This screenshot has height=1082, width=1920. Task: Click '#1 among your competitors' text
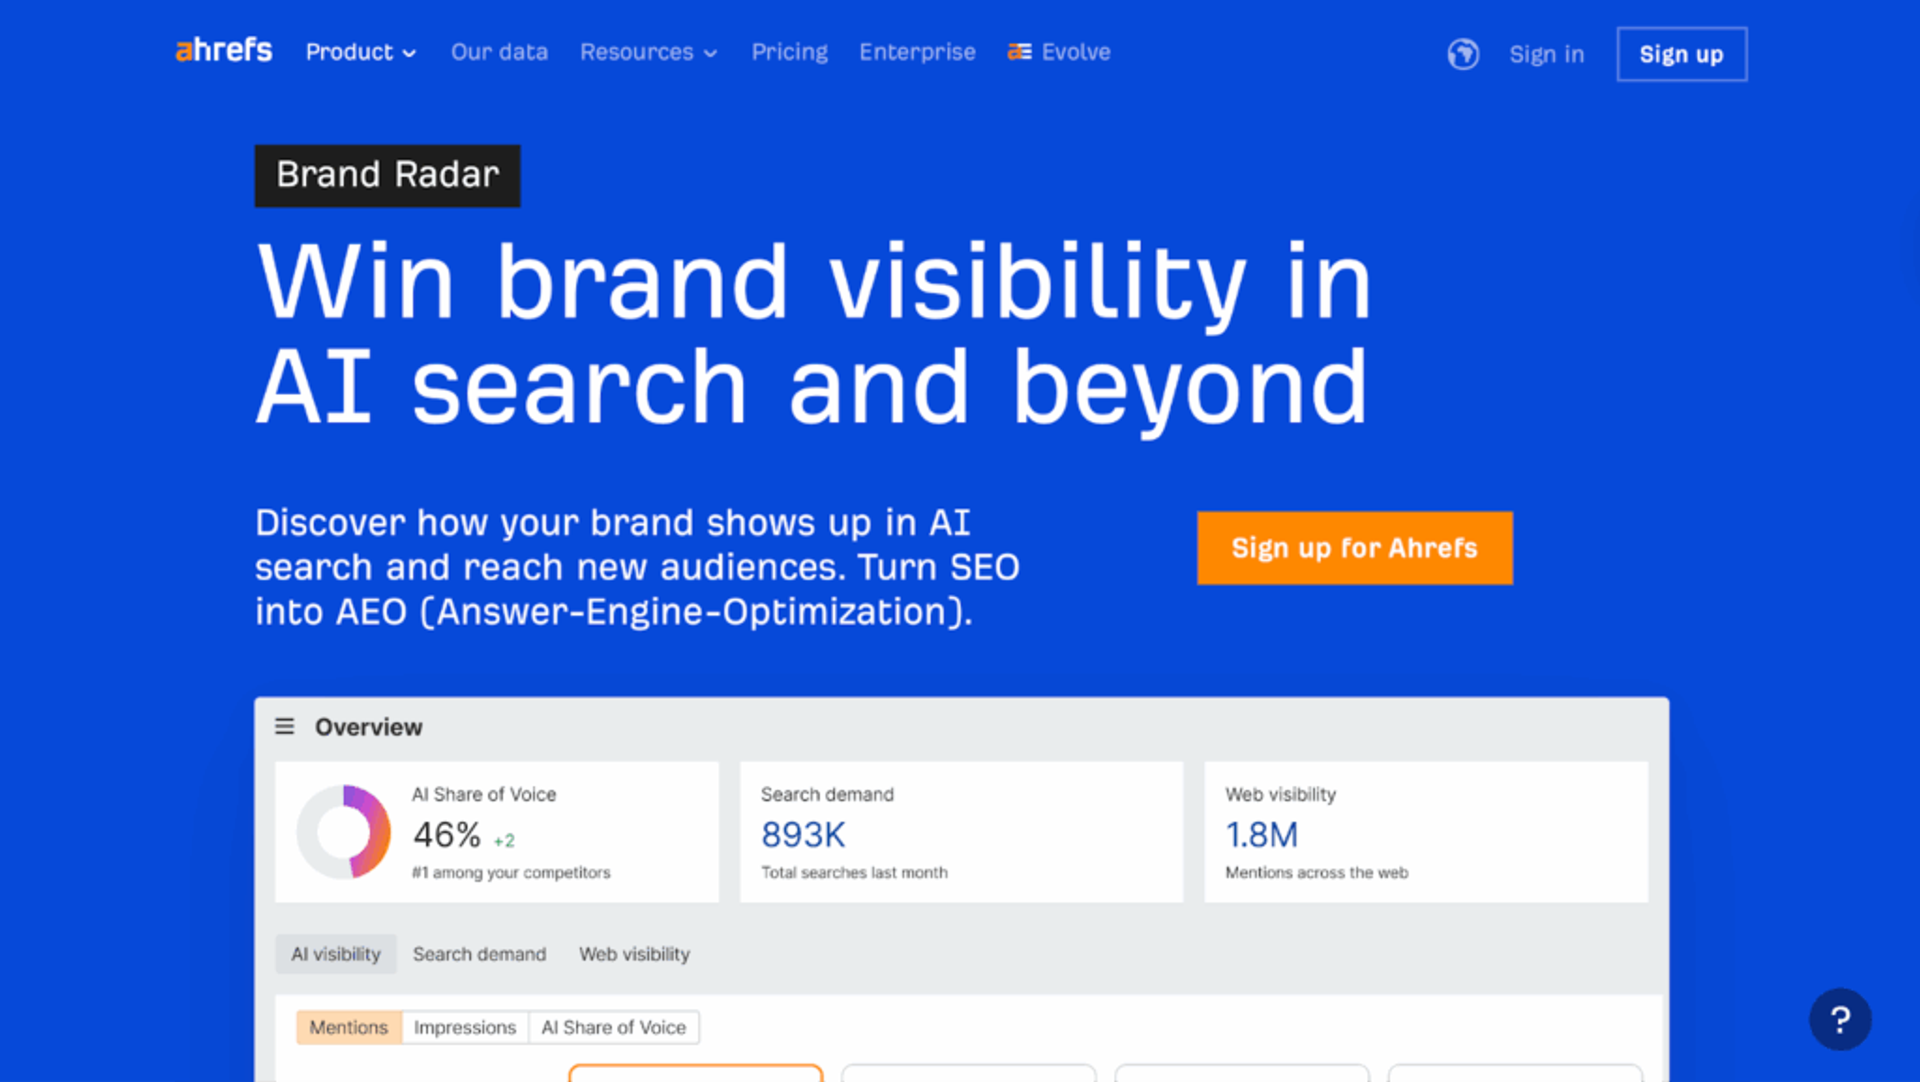click(x=511, y=872)
